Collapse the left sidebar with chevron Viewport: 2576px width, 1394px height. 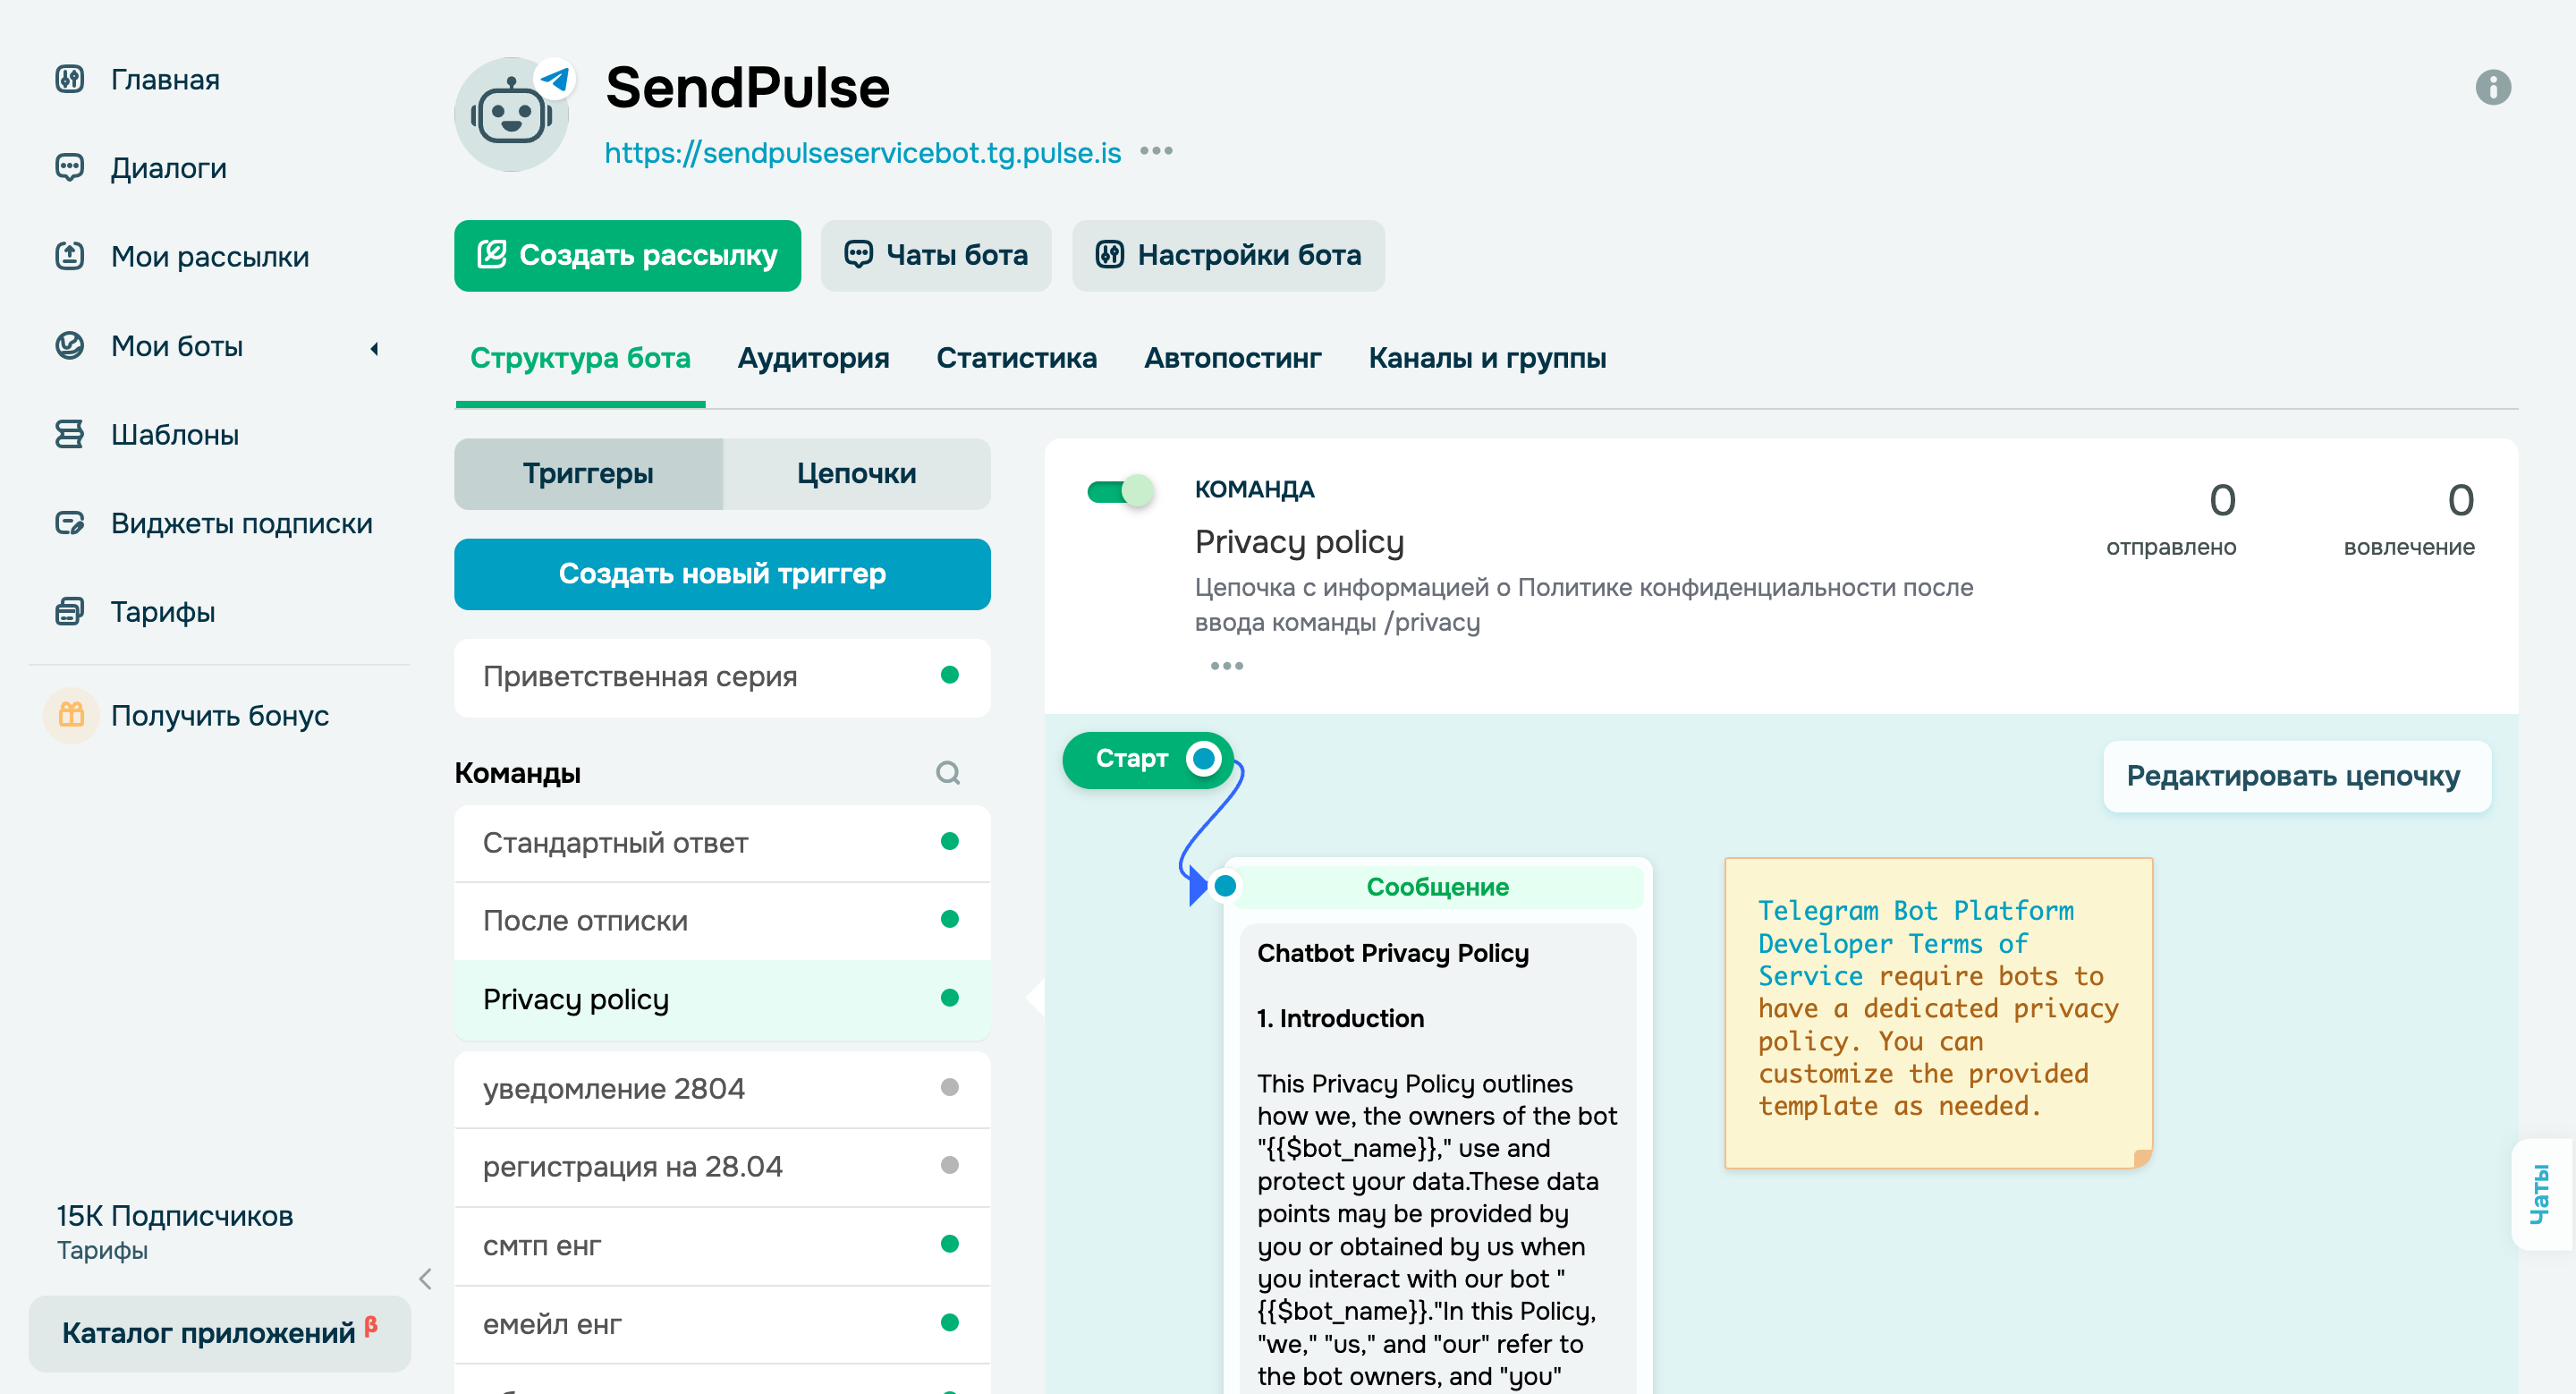pyautogui.click(x=425, y=1279)
